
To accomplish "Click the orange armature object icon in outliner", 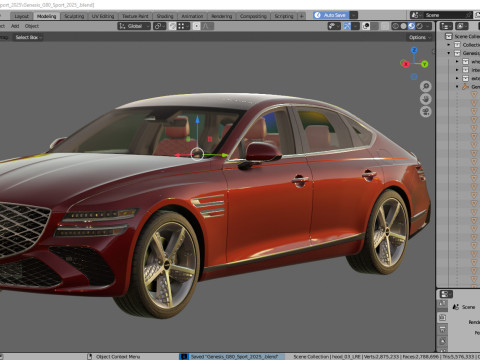I will pos(465,87).
